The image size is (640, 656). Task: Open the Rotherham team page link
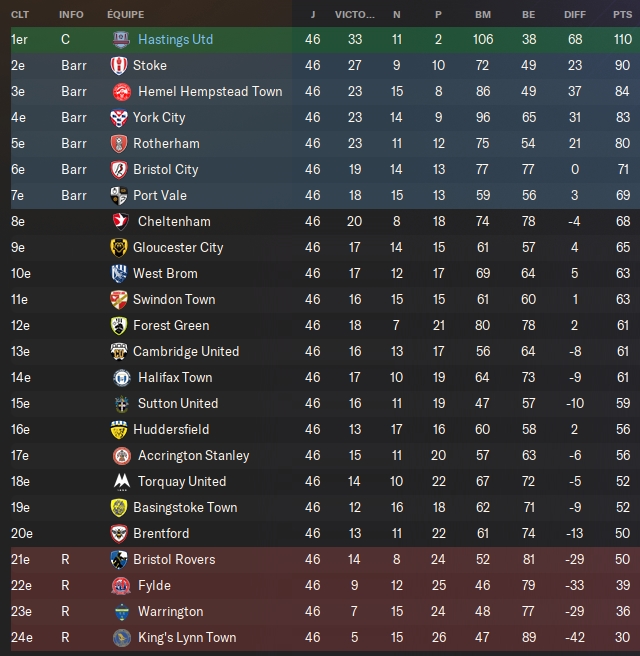coord(166,143)
